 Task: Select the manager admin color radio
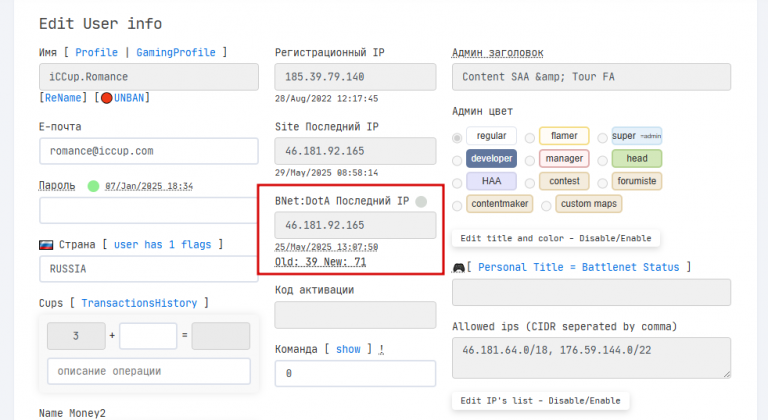coord(529,161)
